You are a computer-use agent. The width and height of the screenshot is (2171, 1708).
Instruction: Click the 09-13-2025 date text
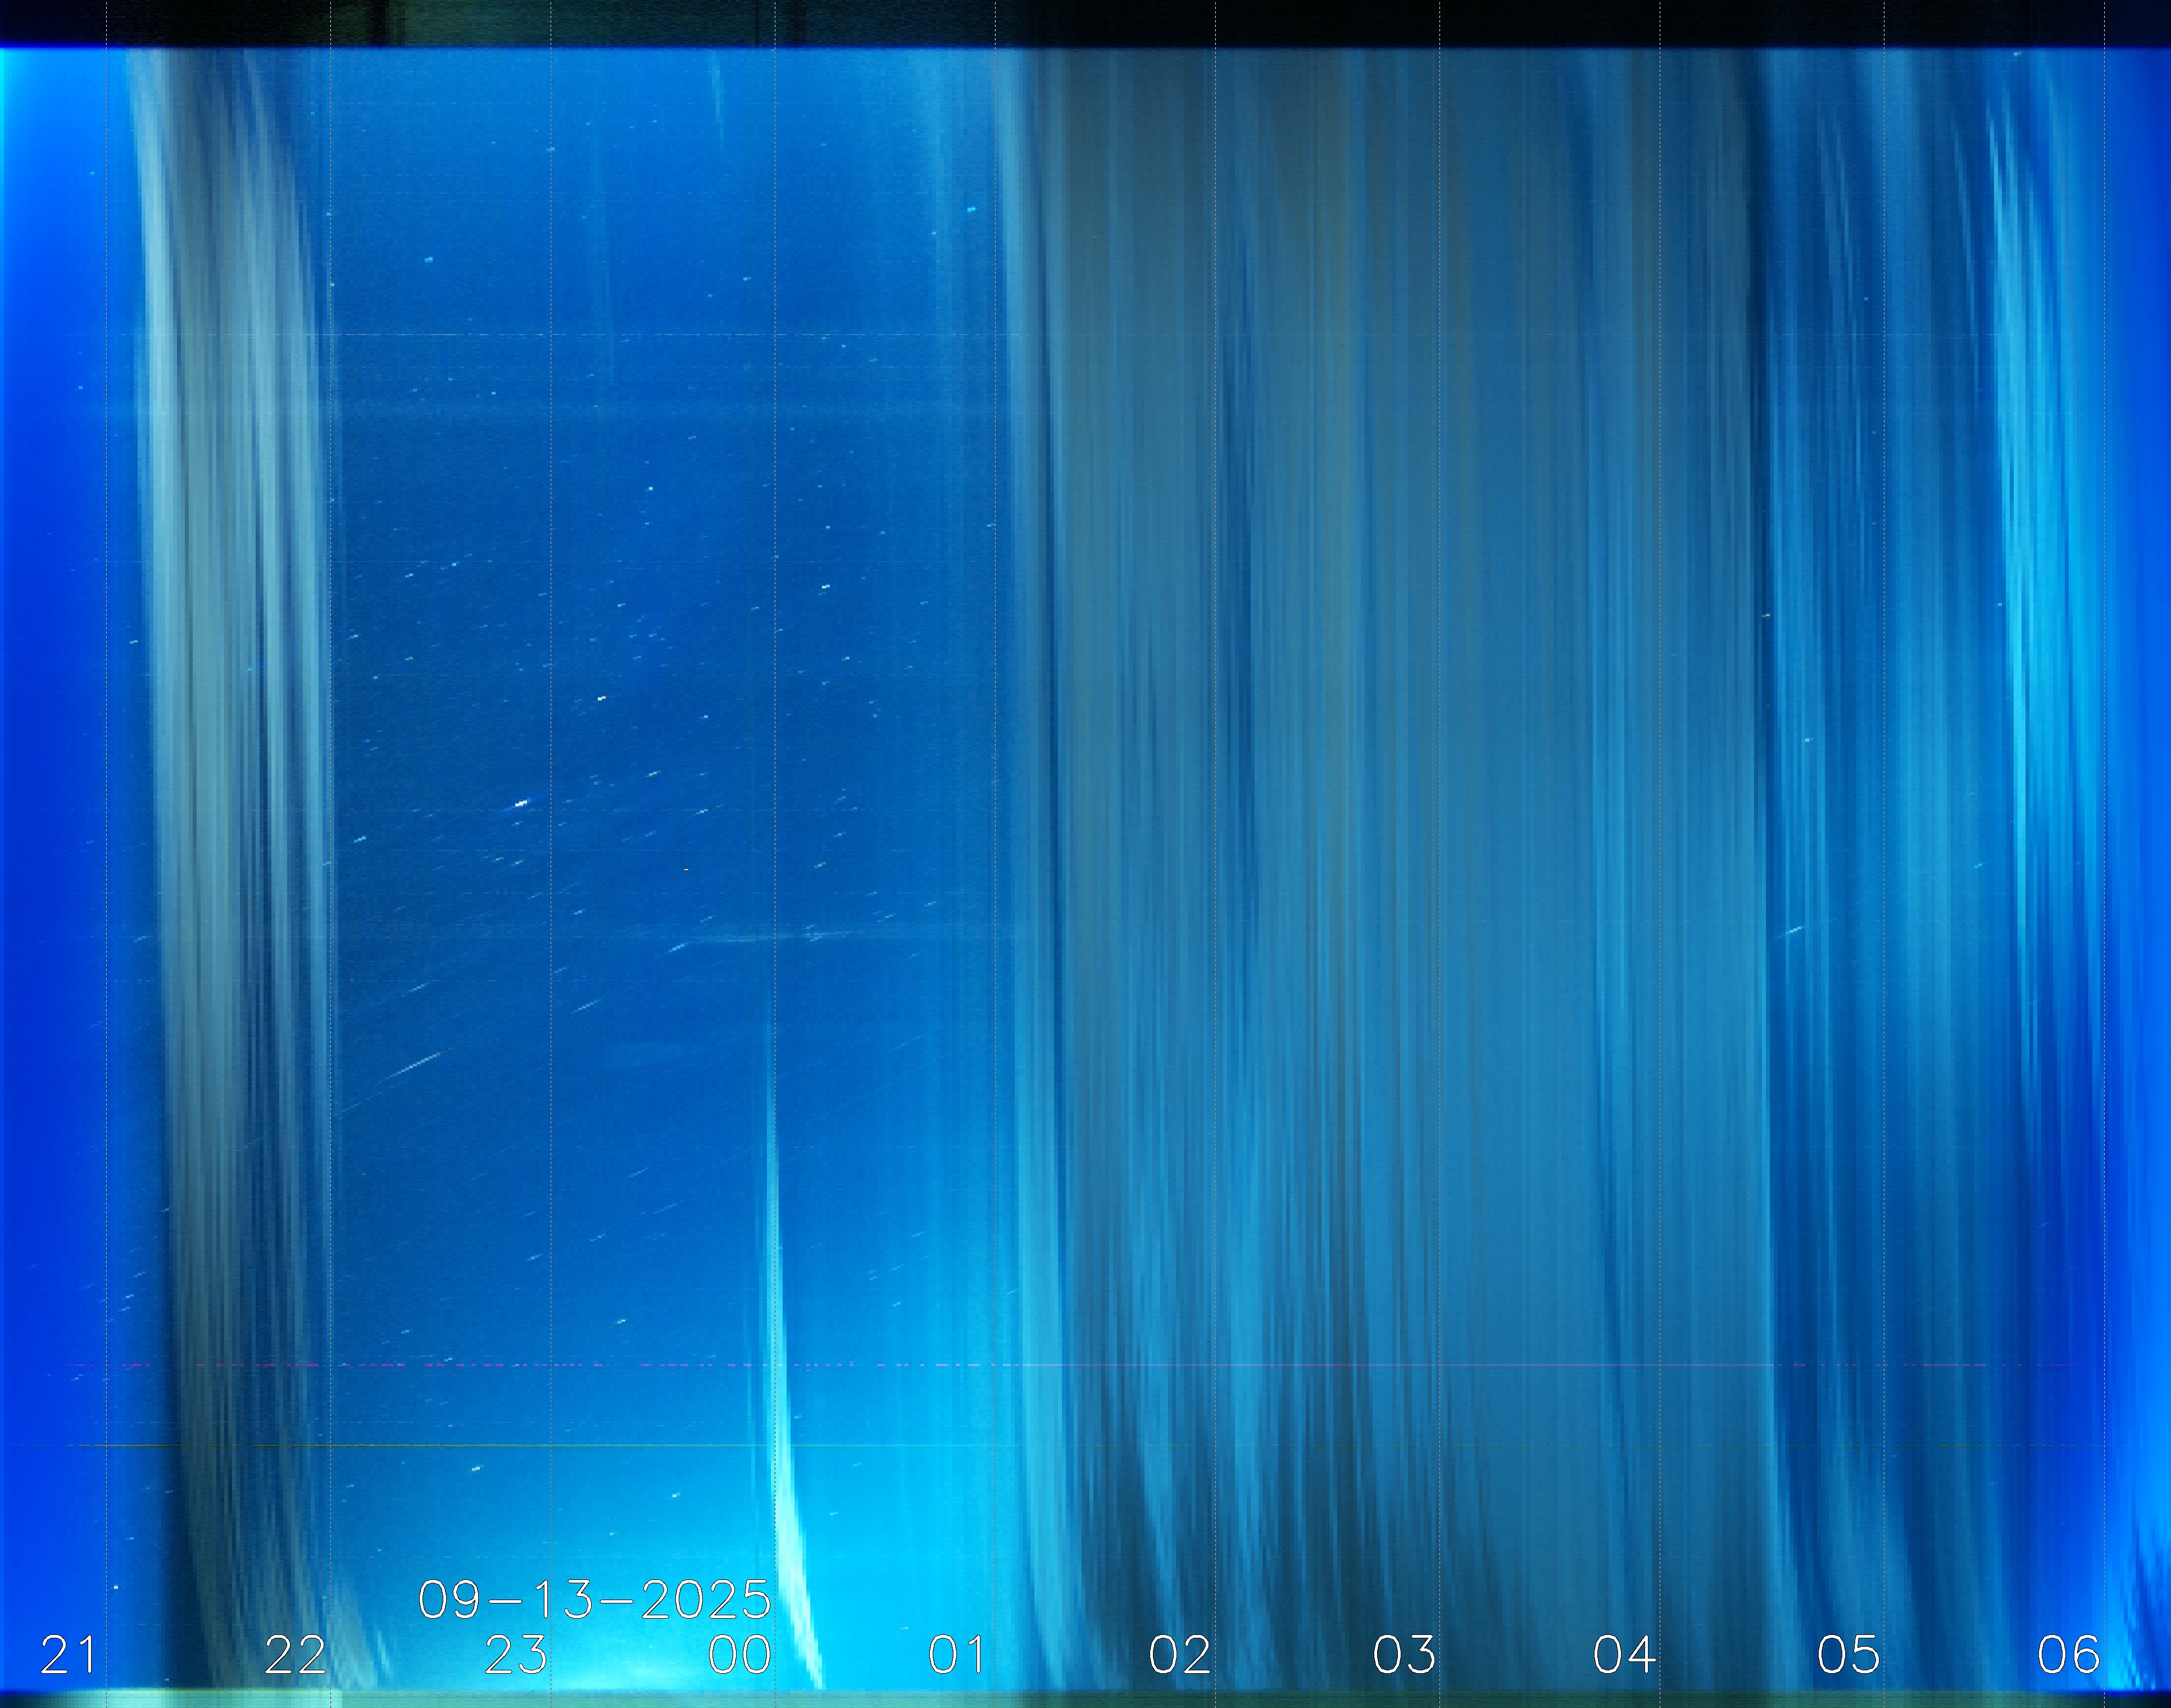point(594,1600)
